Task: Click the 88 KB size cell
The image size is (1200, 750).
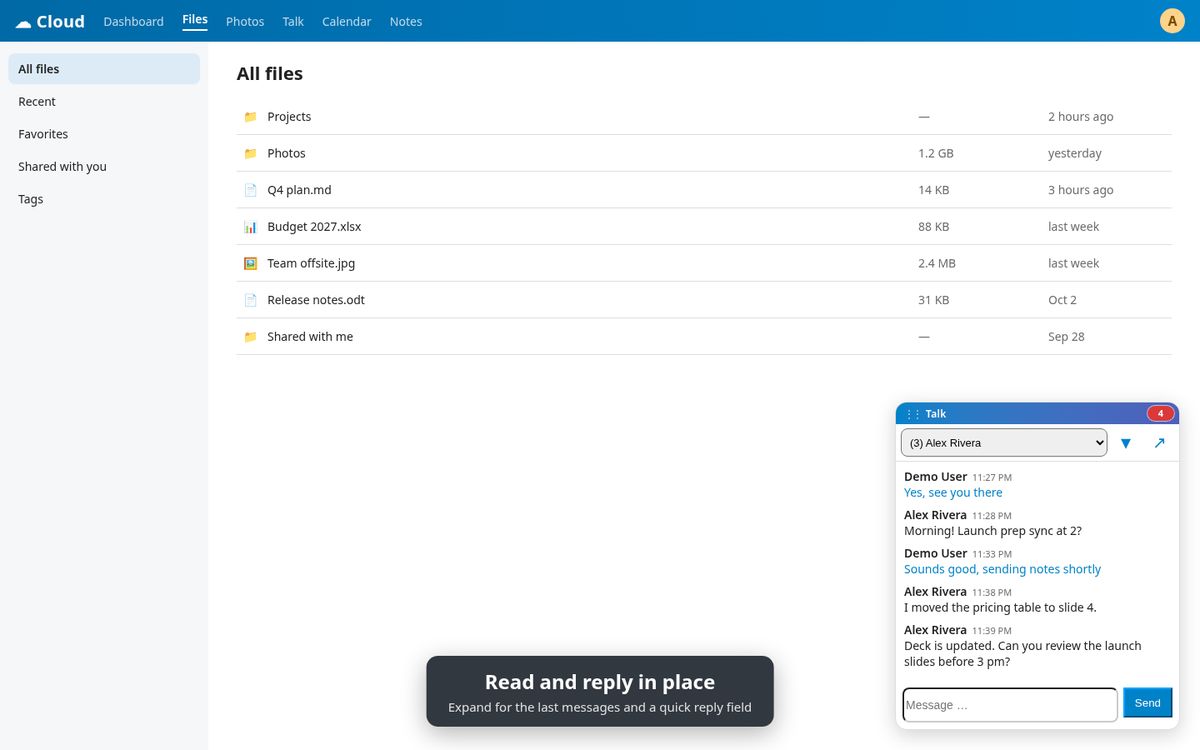Action: coord(933,227)
